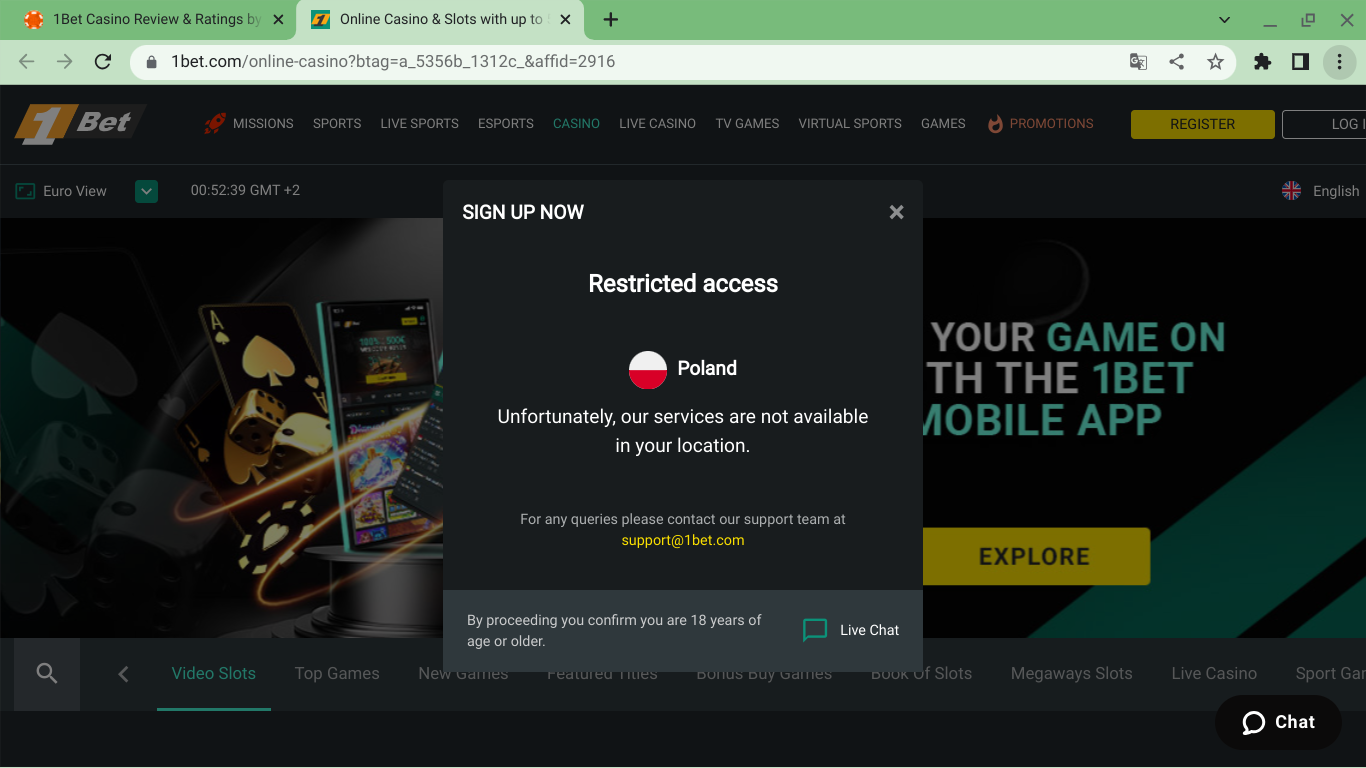Click the Restricted access heading

683,284
